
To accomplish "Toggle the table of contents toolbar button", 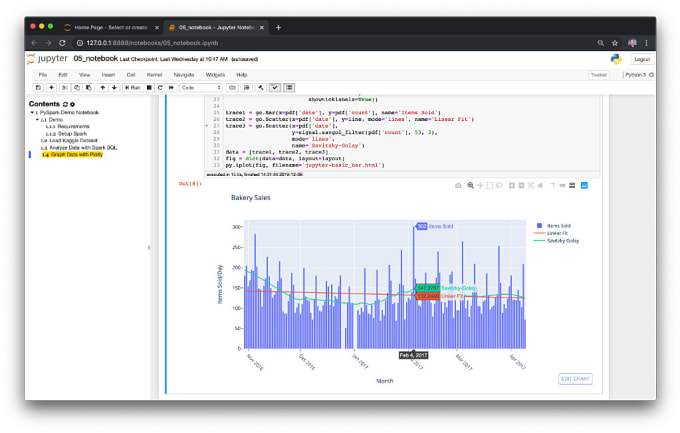I will [289, 88].
